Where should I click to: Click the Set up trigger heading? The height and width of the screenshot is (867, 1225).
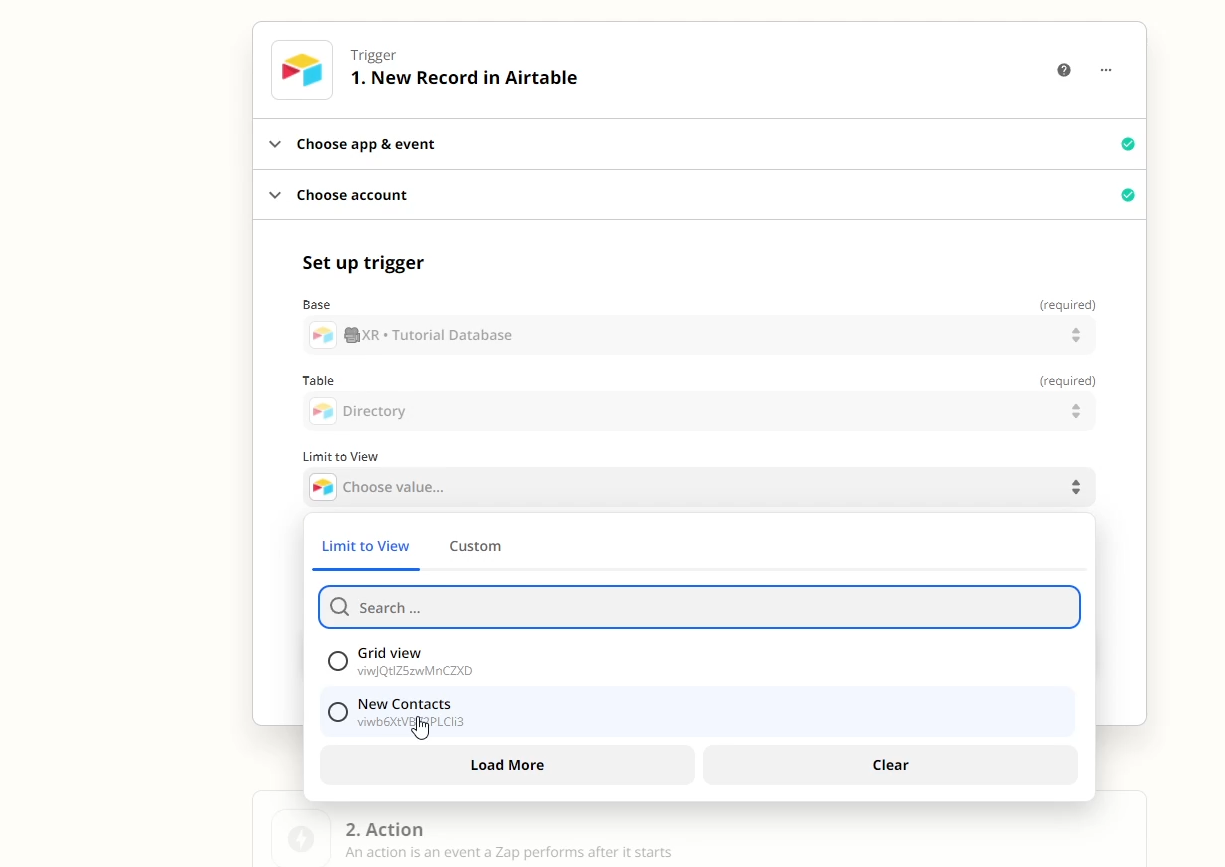(x=363, y=263)
